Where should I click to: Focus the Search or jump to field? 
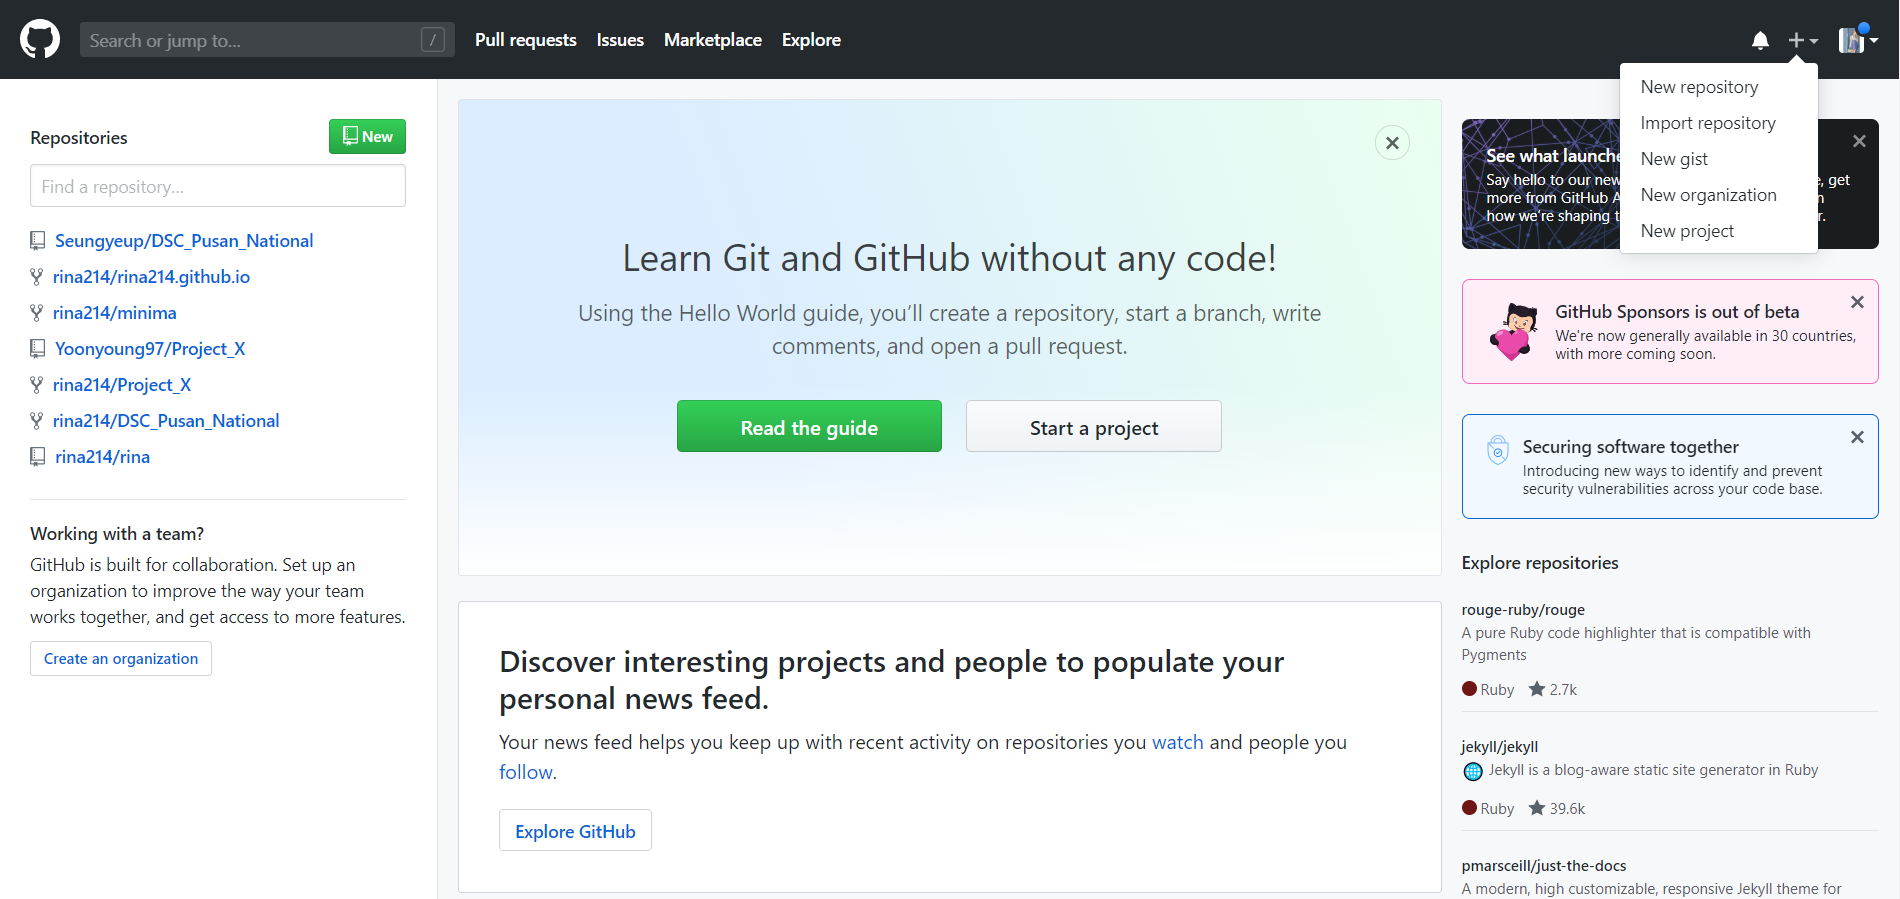pyautogui.click(x=267, y=40)
